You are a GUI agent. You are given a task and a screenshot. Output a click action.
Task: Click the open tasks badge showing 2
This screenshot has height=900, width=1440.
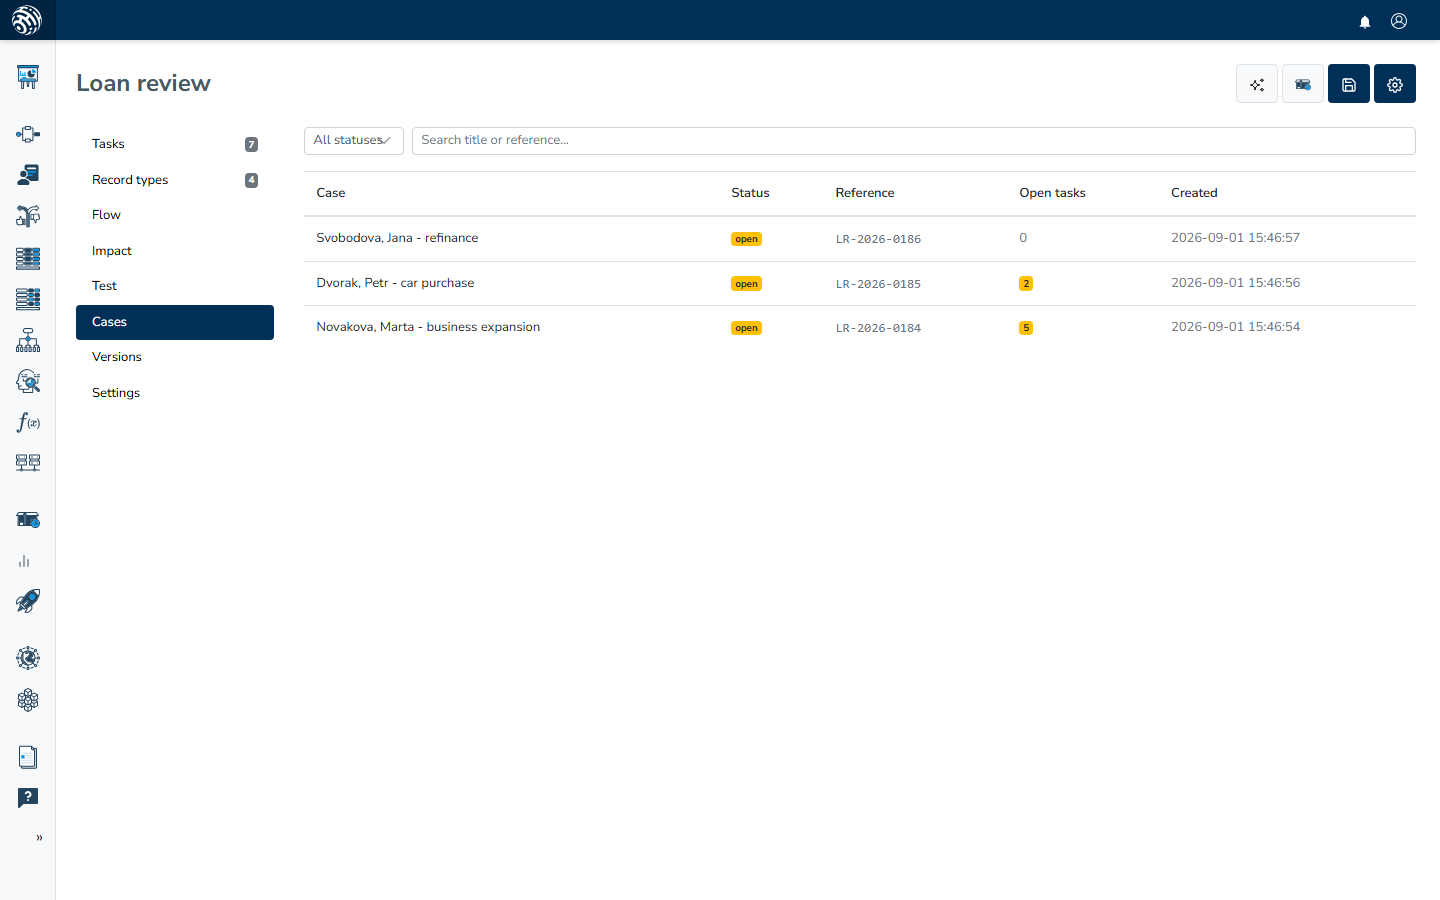1026,284
